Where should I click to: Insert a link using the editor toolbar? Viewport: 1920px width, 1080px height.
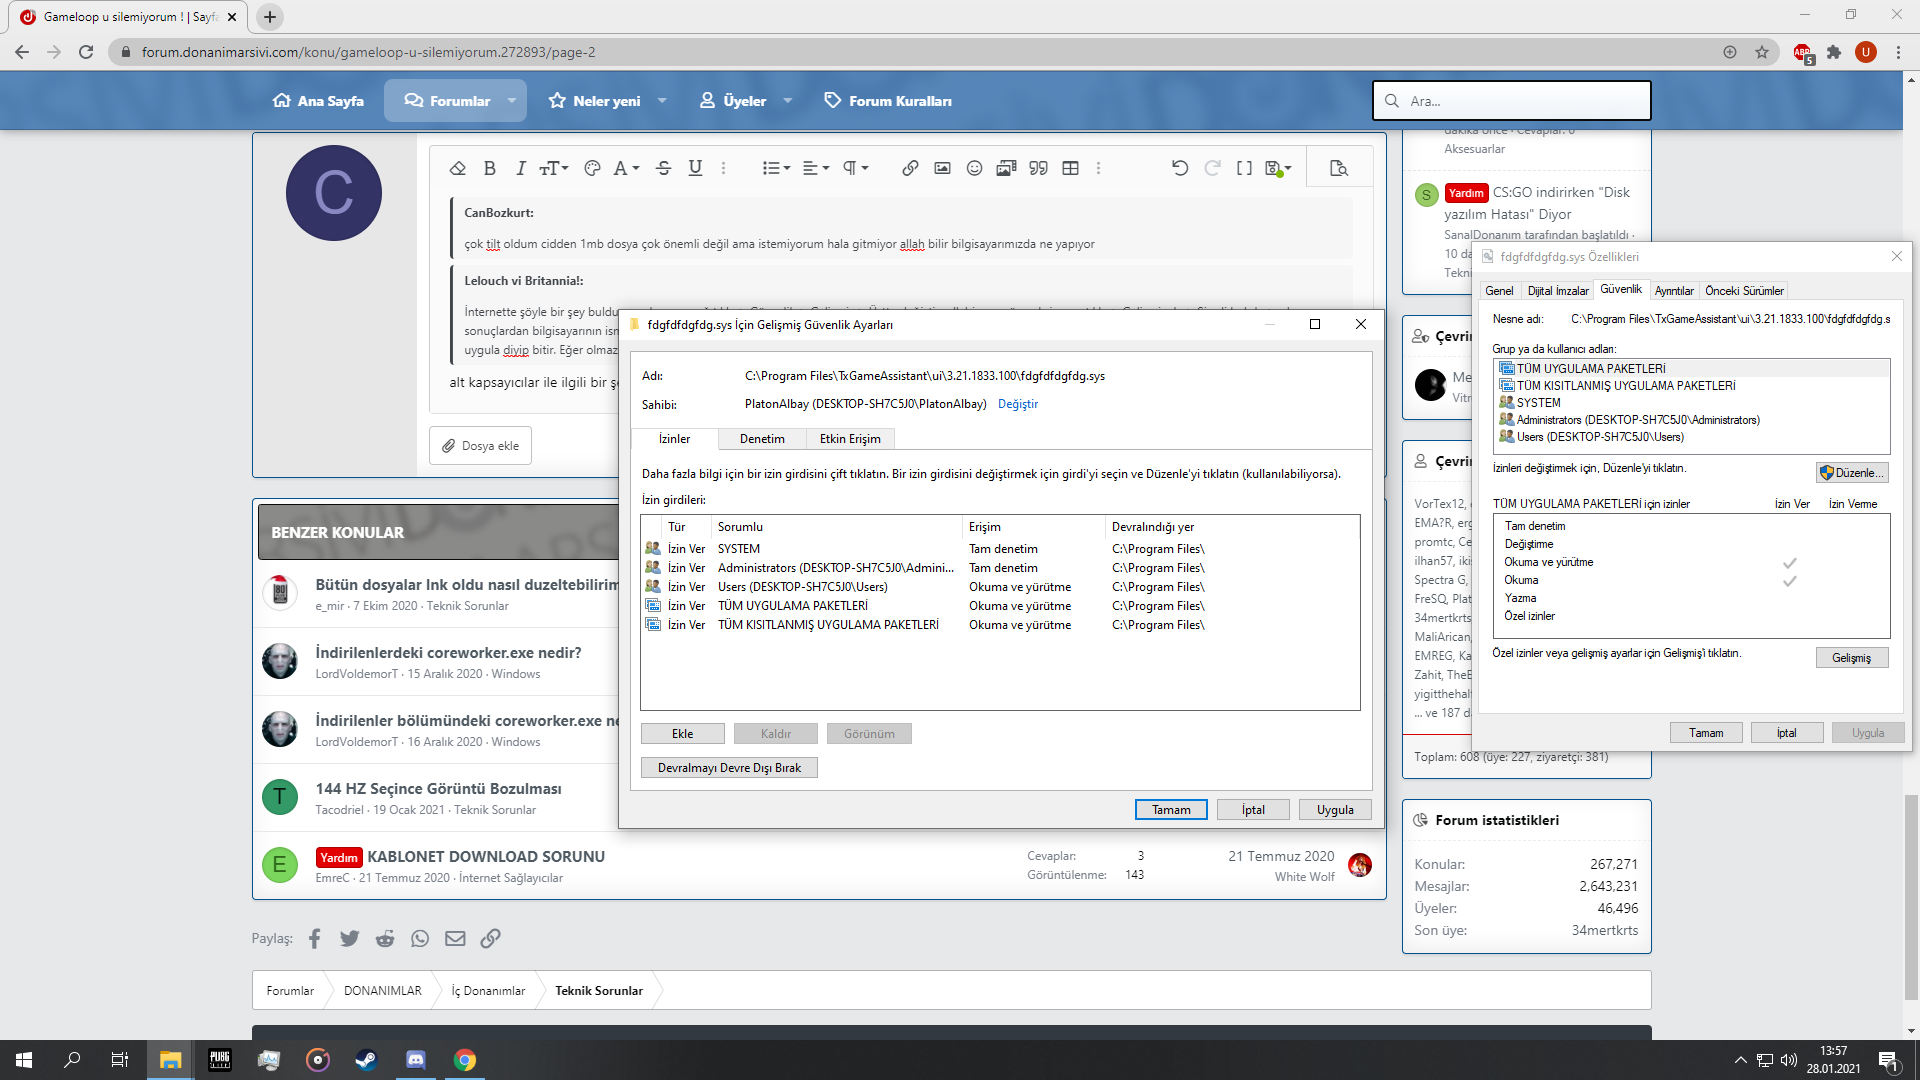click(910, 168)
